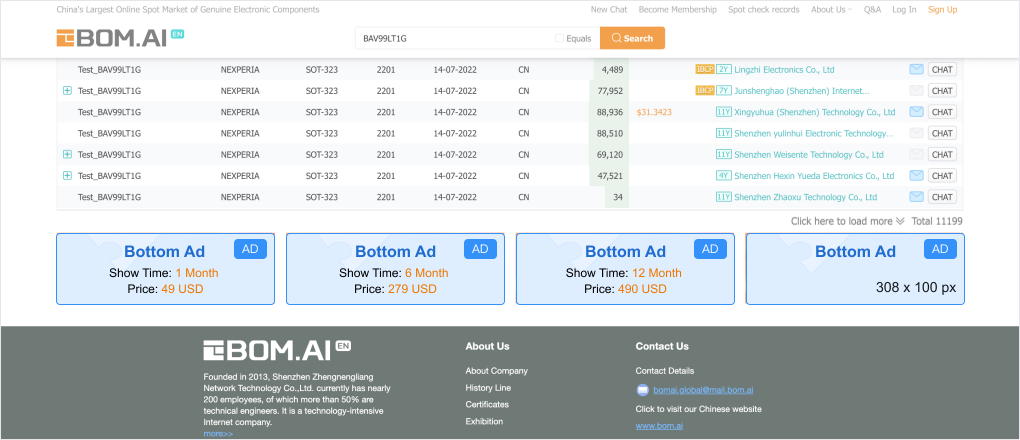Open Lingzhi Electronics Co., Ltd link
This screenshot has height=440, width=1020.
pos(785,69)
